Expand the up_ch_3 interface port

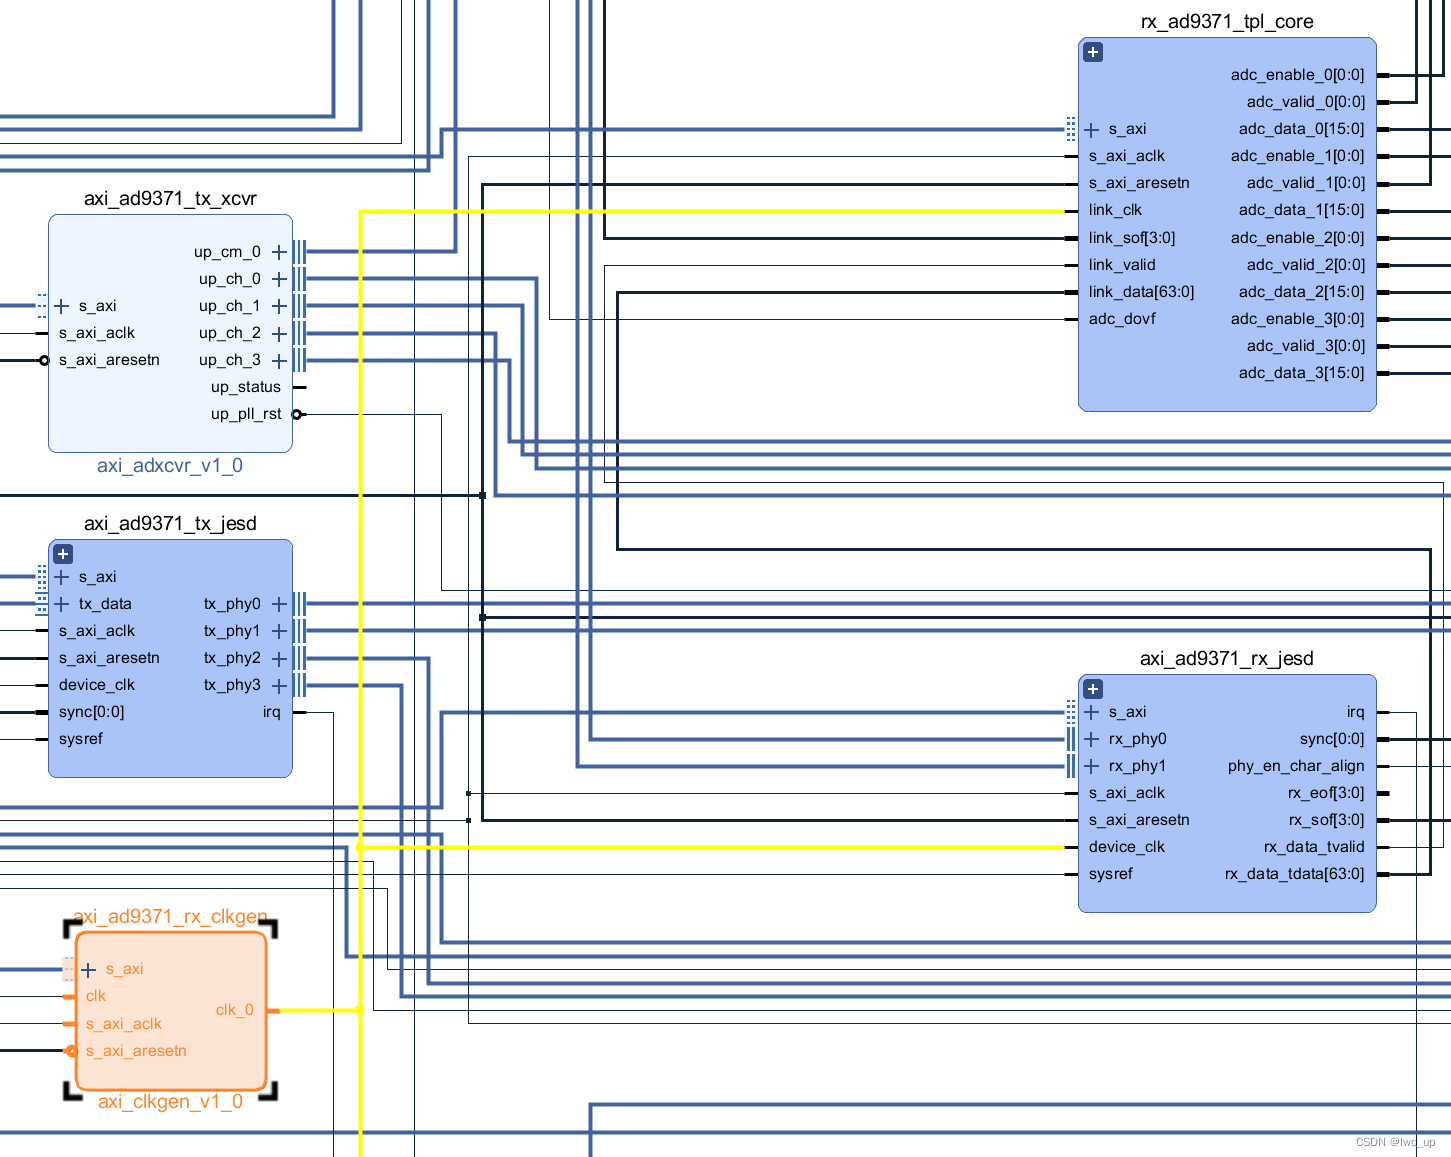tap(279, 360)
